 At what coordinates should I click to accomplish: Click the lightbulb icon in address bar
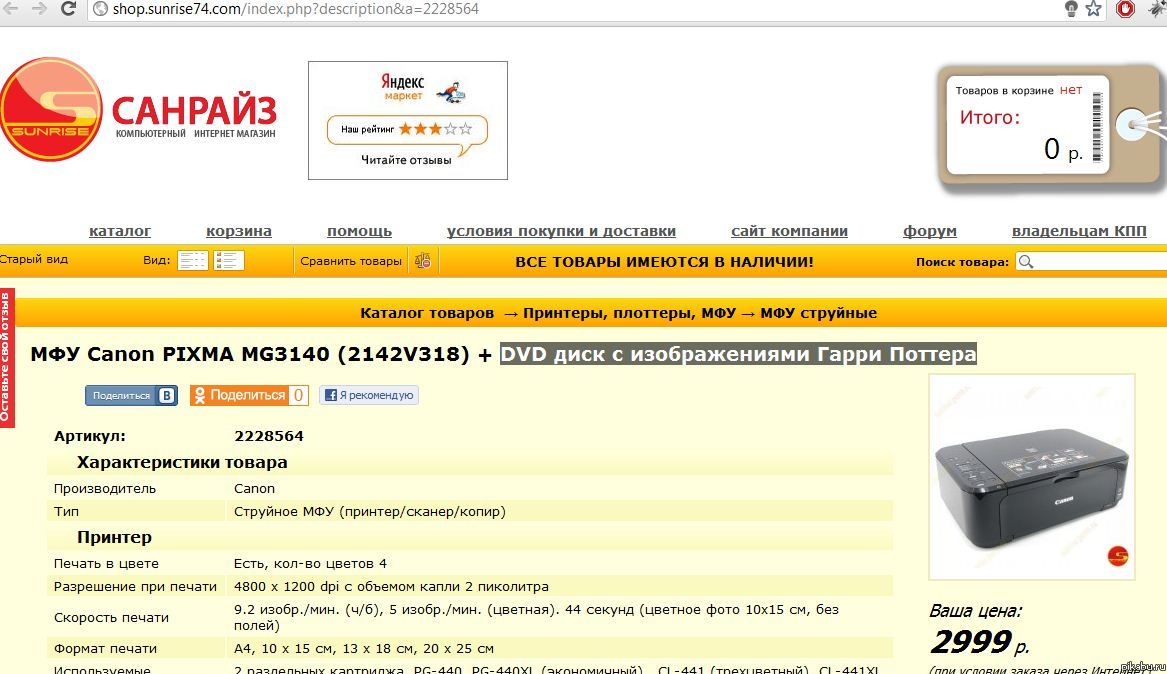point(1071,9)
